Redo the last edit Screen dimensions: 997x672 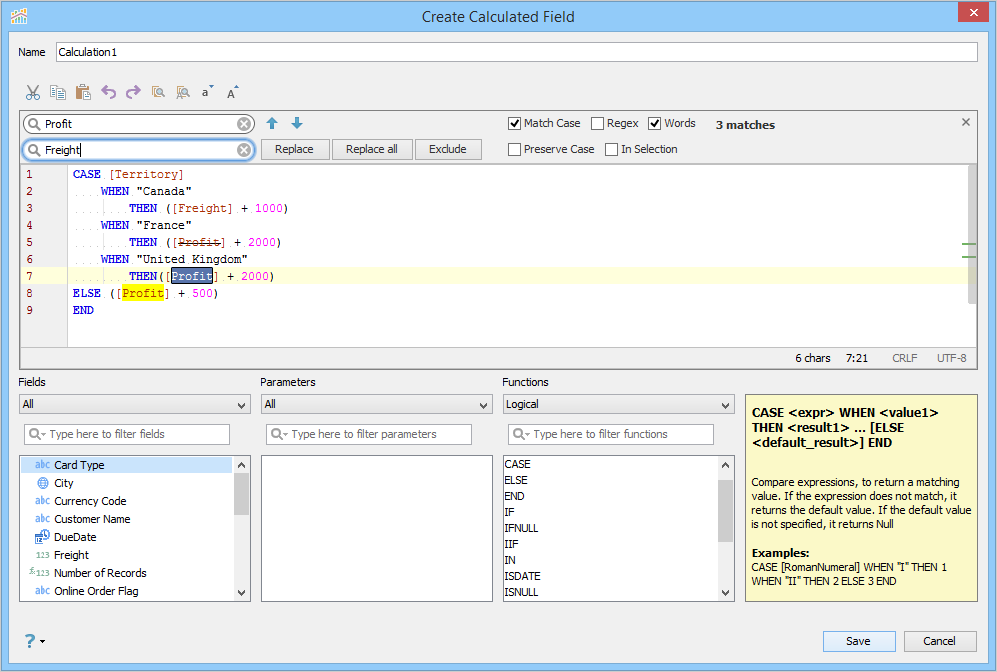click(x=133, y=93)
